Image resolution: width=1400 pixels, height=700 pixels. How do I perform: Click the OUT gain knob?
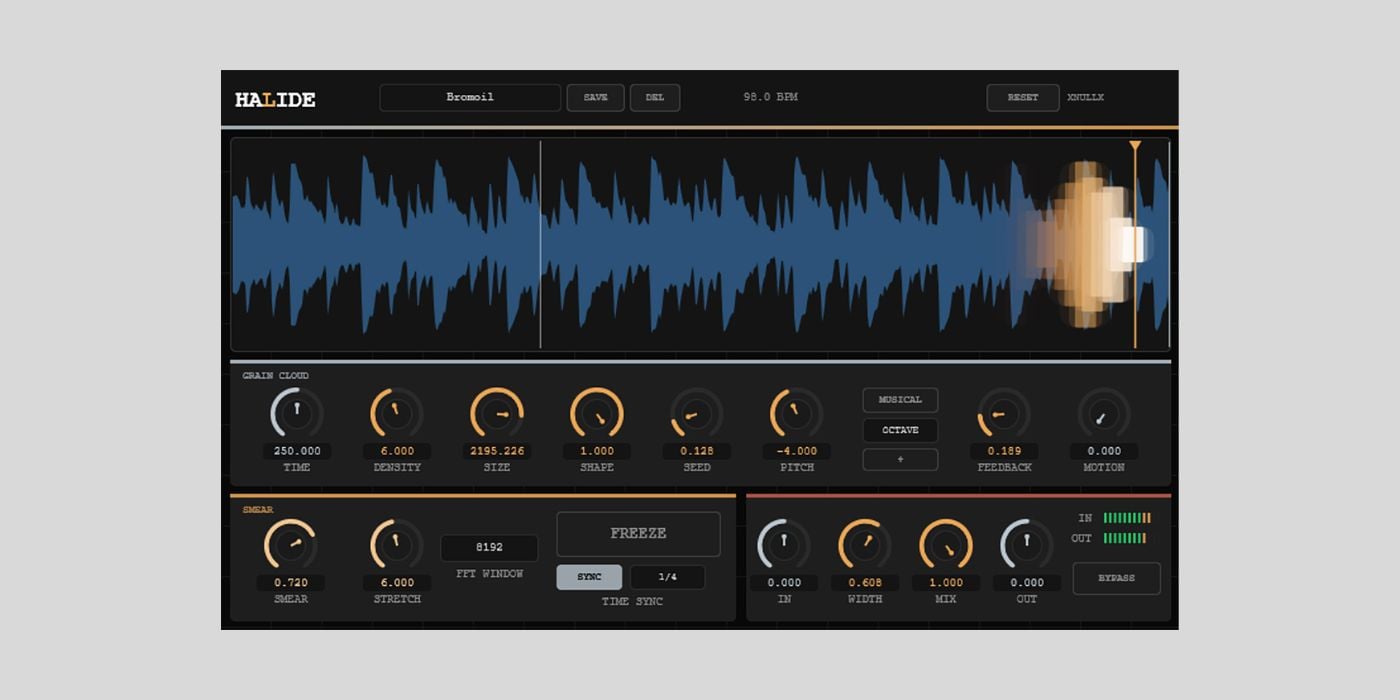tap(1027, 544)
